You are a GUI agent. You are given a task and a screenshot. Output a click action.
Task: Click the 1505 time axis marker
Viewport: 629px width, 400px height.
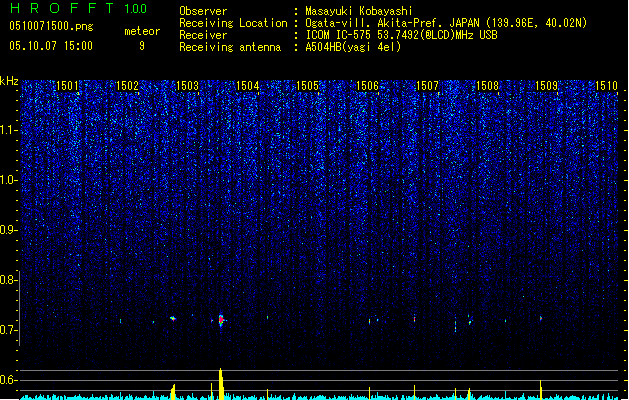point(307,86)
